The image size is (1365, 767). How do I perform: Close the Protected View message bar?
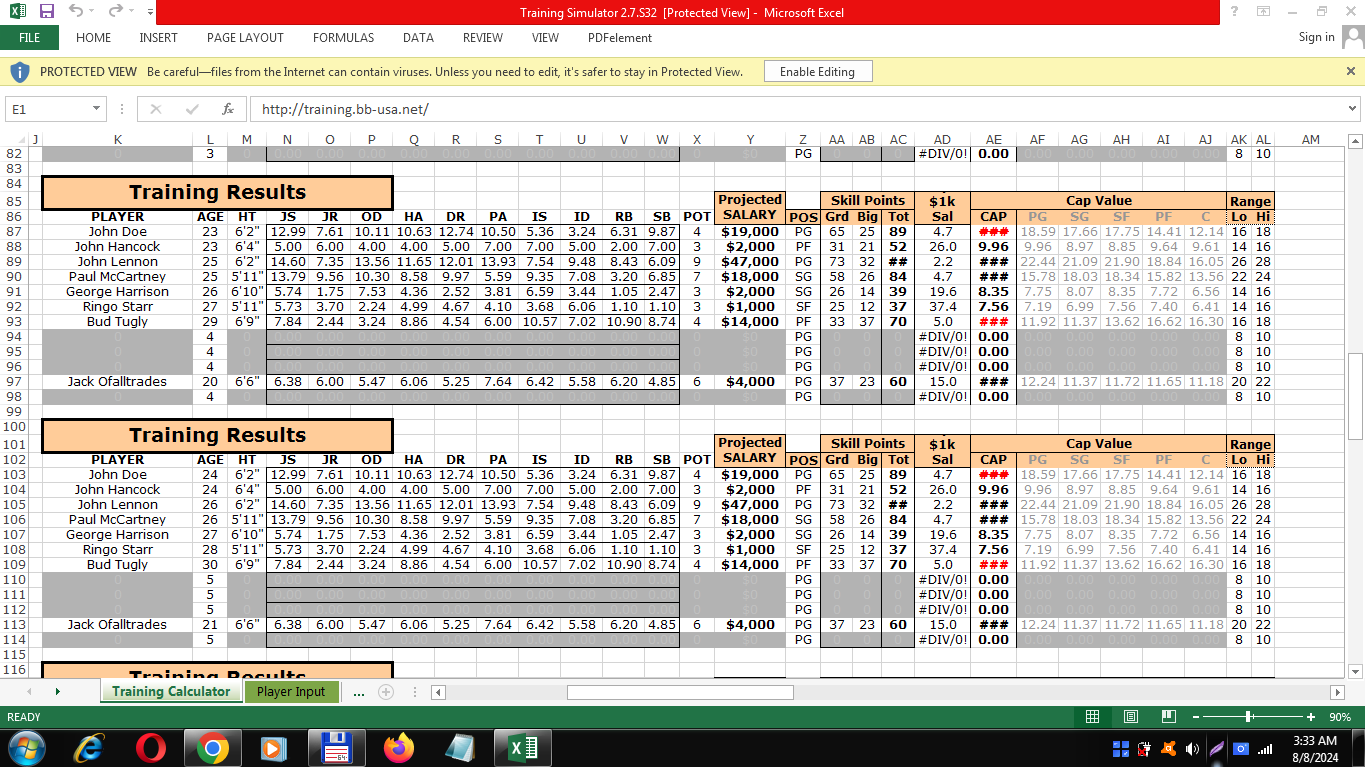point(1351,72)
